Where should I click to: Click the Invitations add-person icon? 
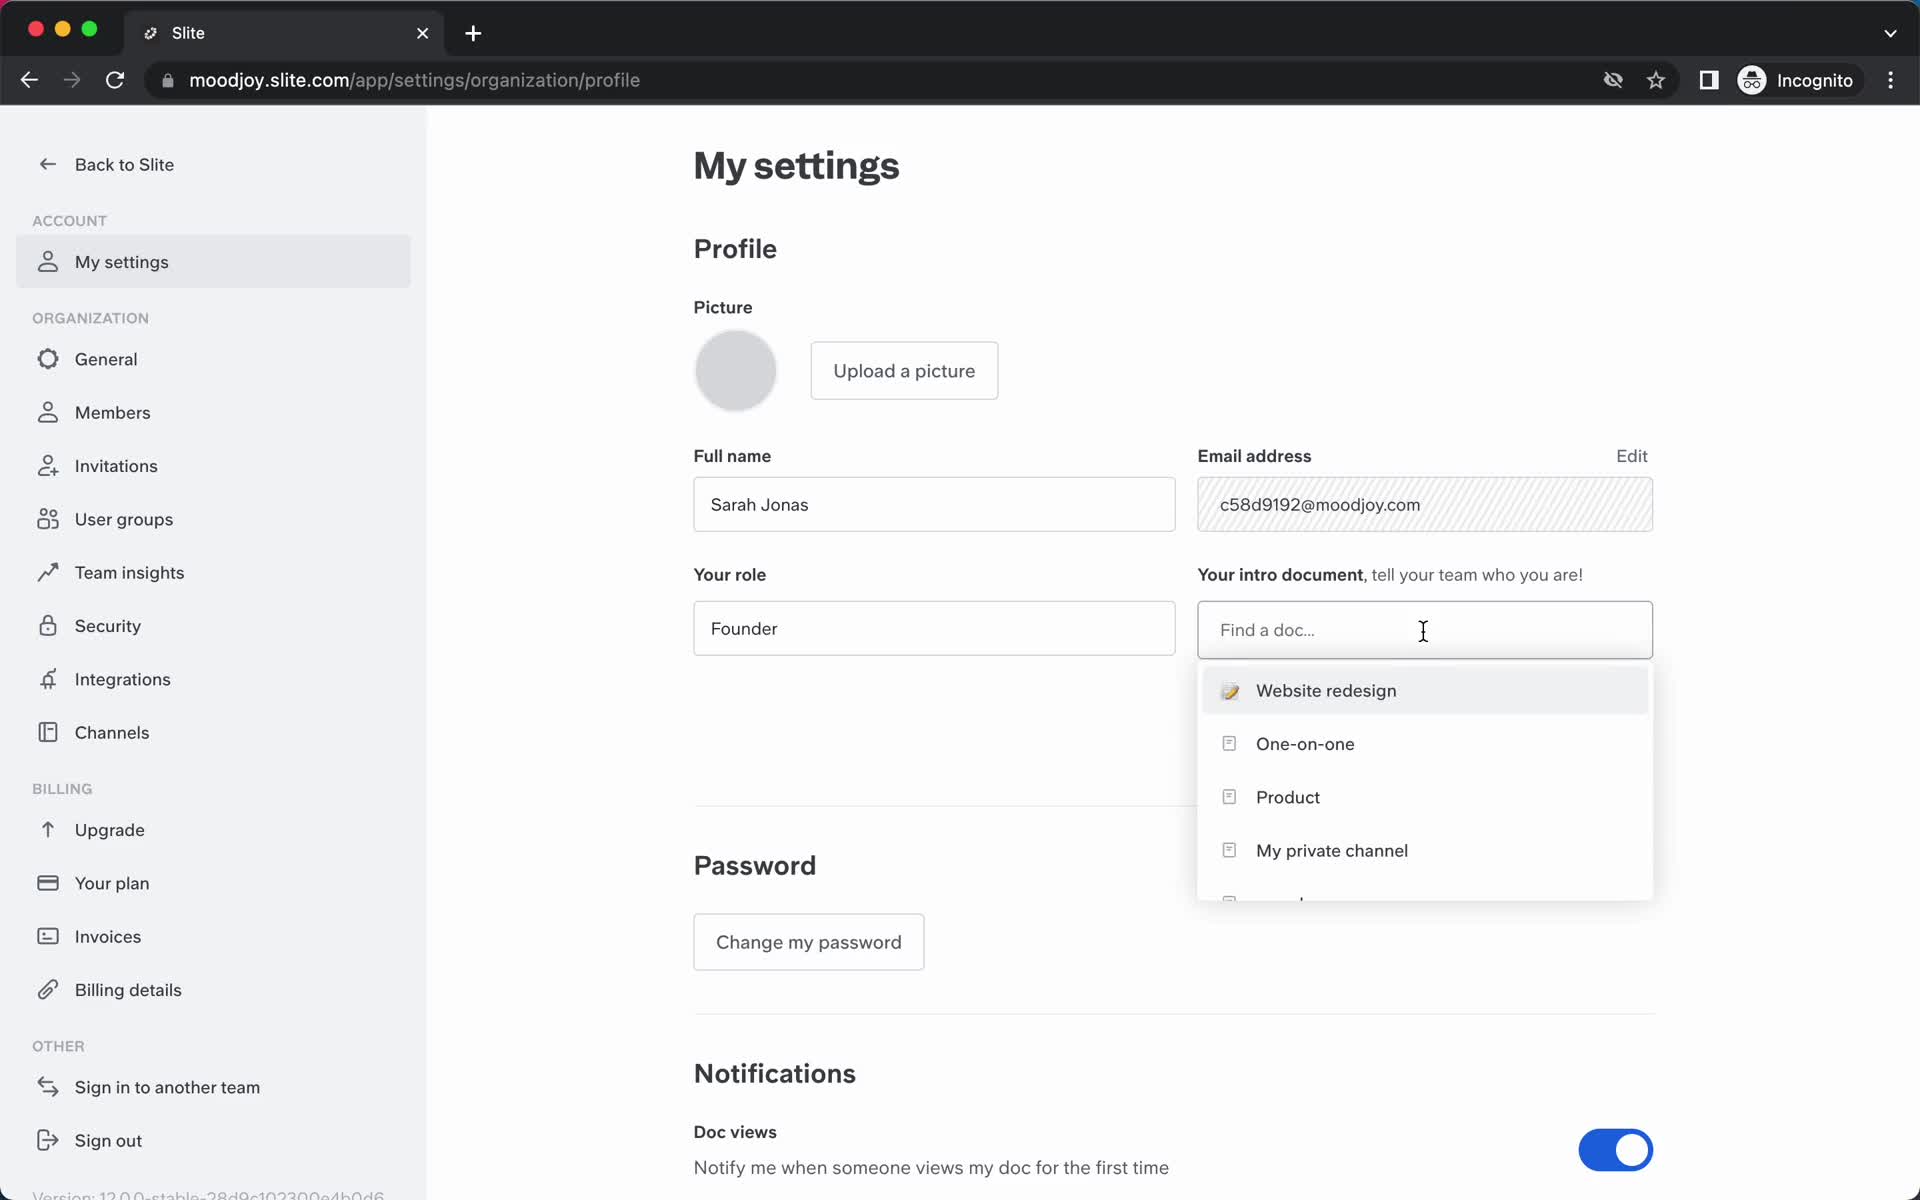47,465
